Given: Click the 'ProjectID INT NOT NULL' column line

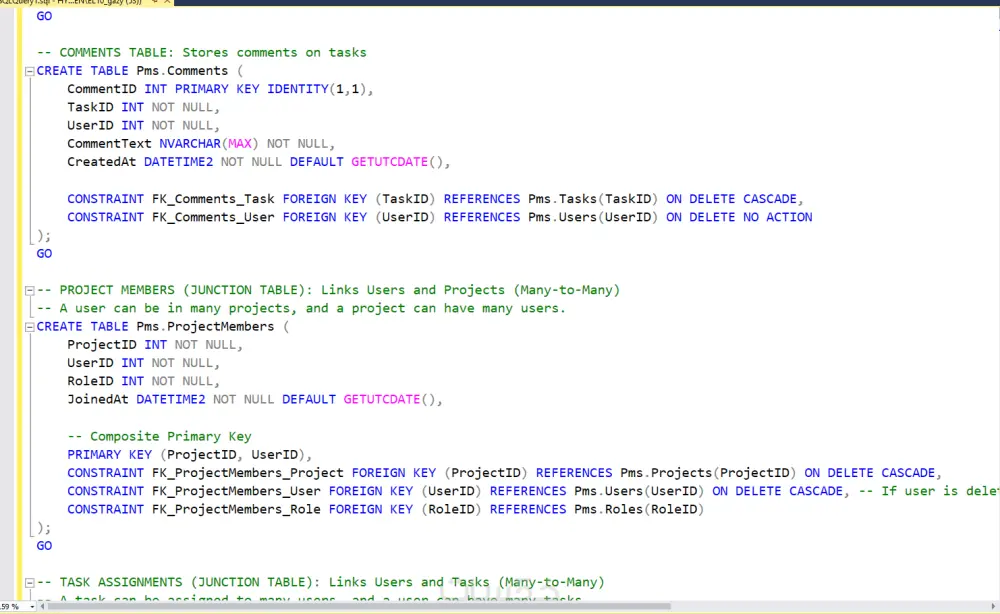Looking at the screenshot, I should (x=155, y=345).
